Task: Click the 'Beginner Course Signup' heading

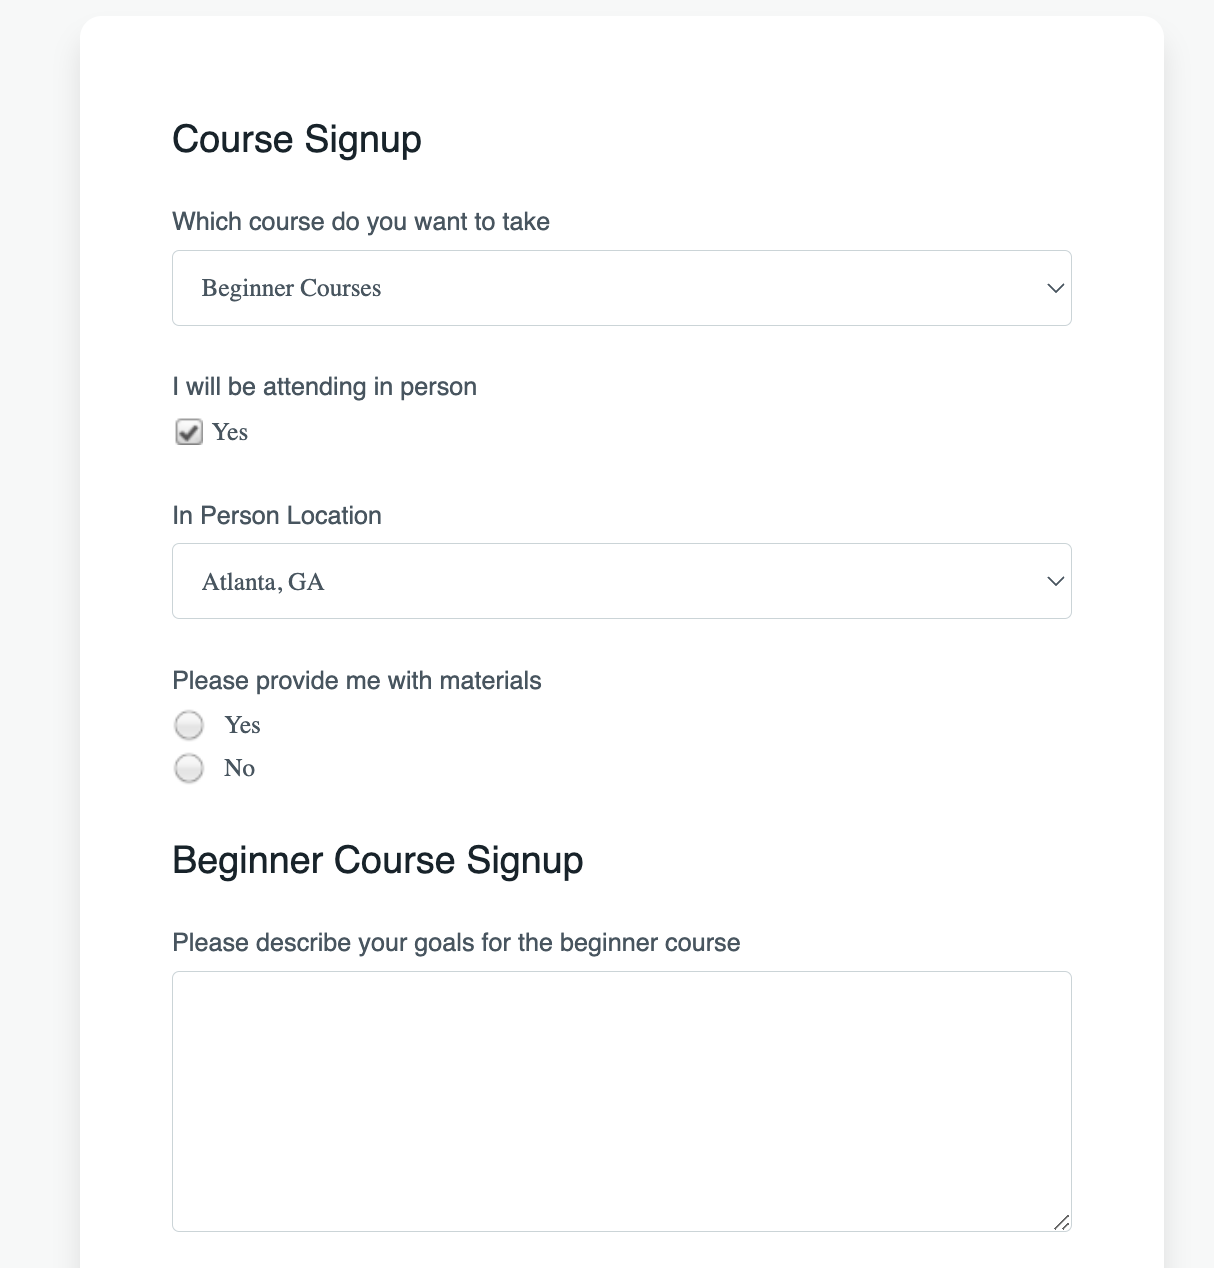Action: point(378,860)
